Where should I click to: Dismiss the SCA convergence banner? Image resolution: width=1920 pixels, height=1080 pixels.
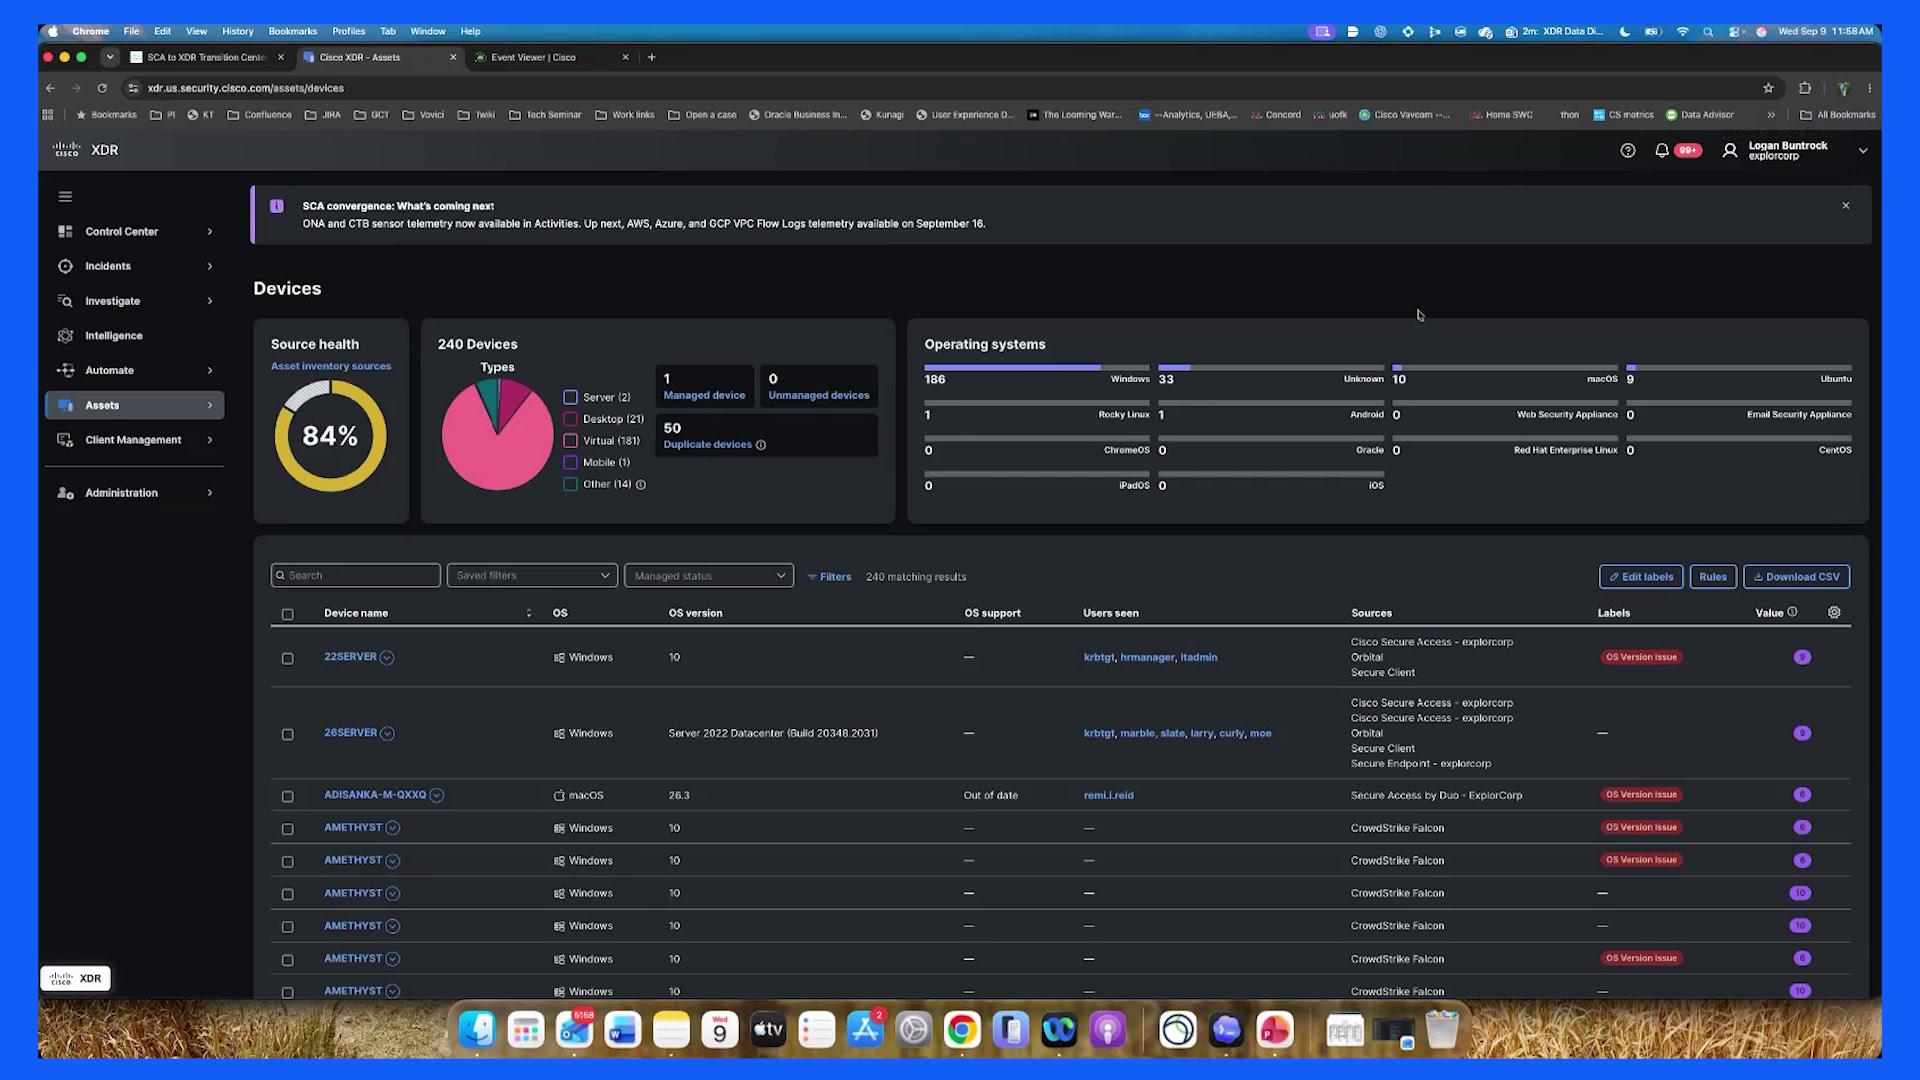tap(1846, 206)
